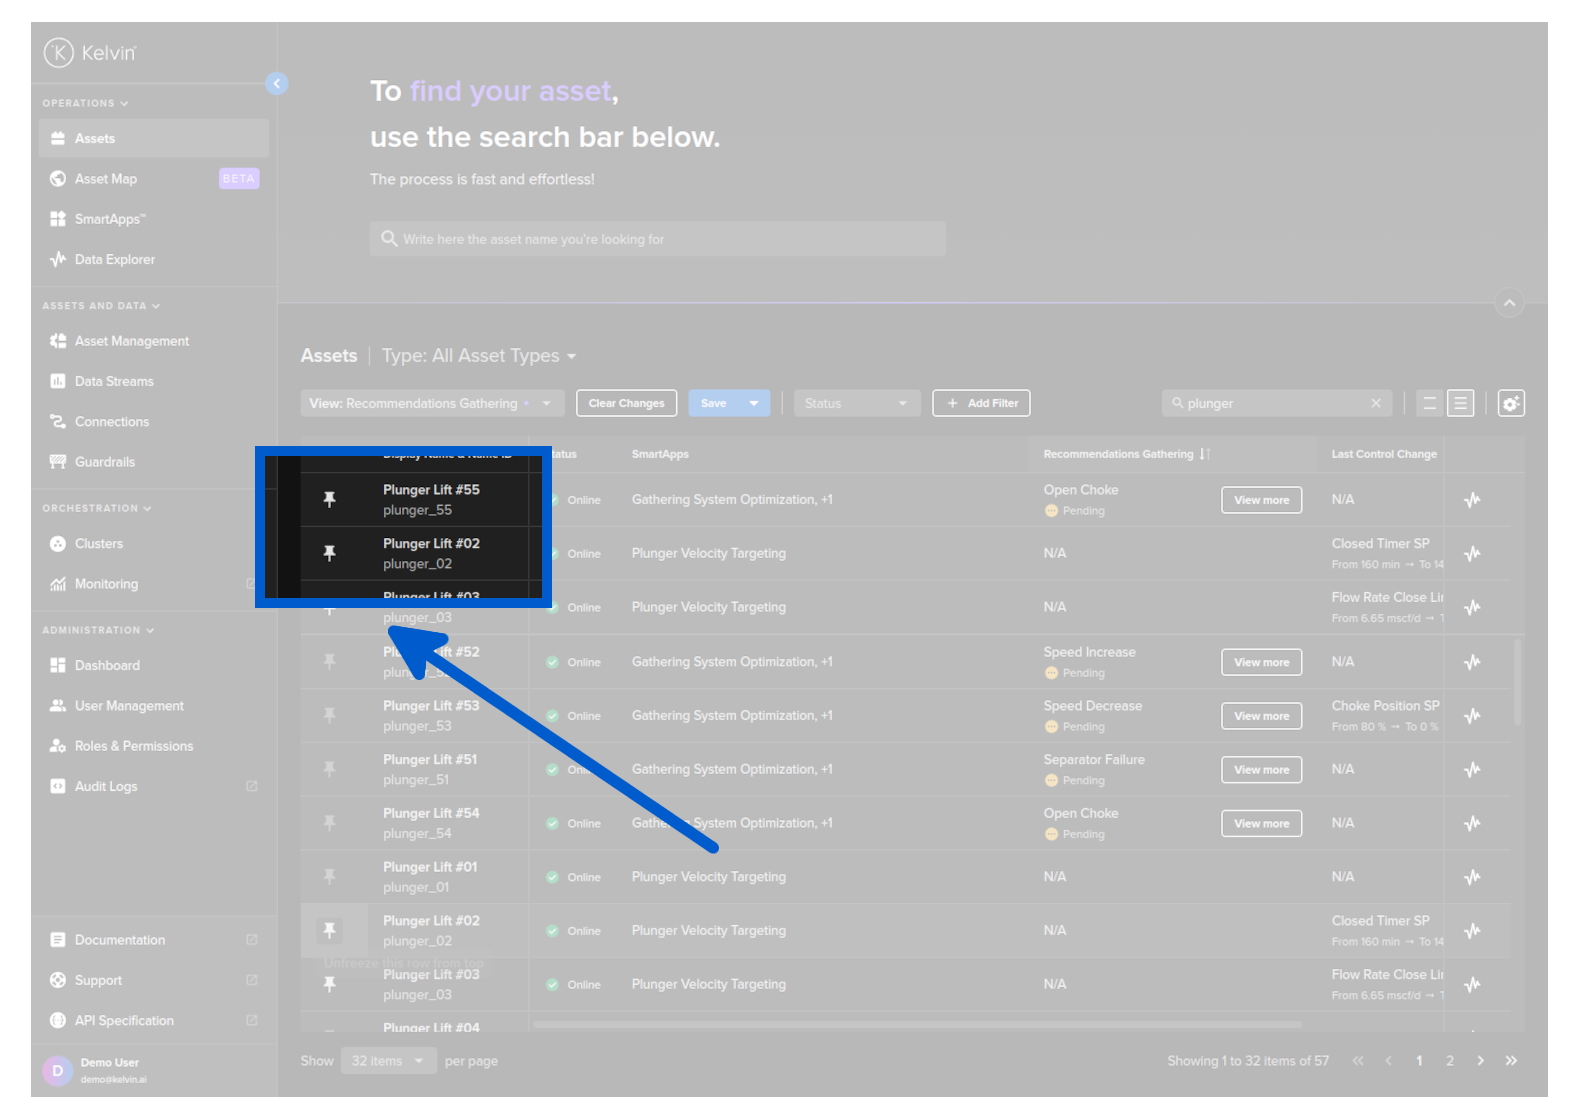
Task: Open the Guardrails page in sidebar
Action: tap(104, 462)
